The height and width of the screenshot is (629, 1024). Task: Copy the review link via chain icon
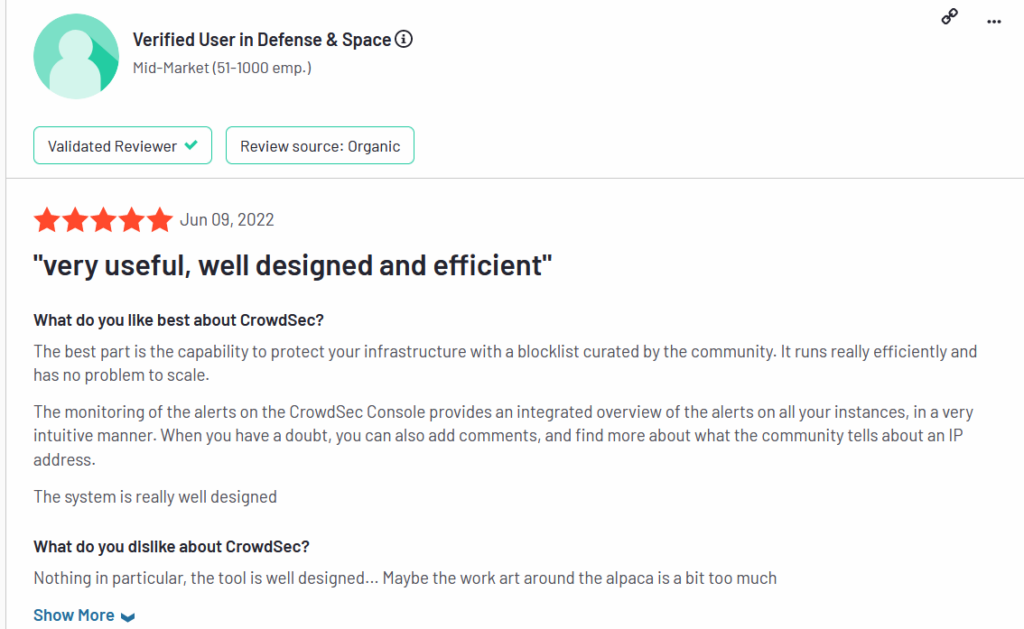tap(950, 18)
